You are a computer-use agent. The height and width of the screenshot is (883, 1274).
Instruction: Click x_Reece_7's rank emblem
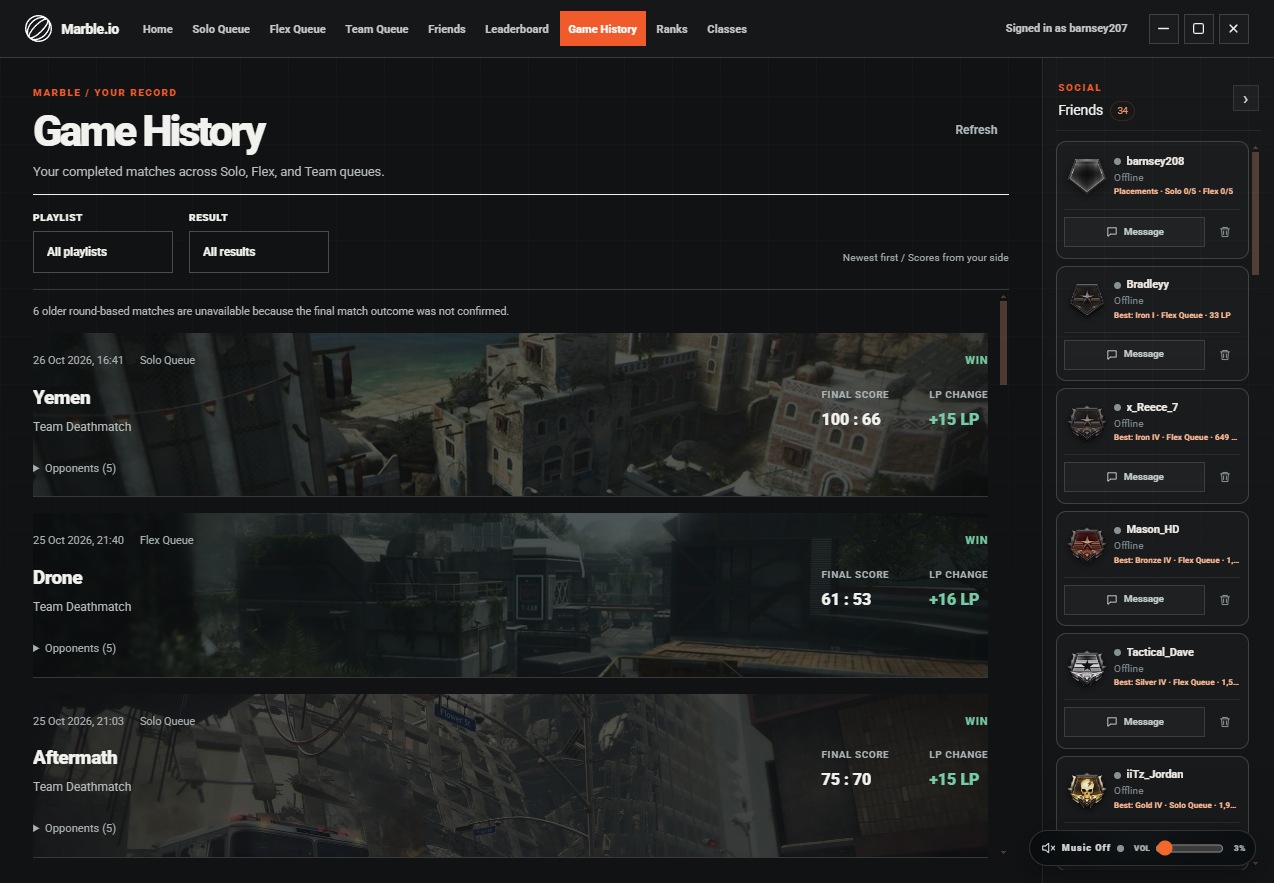[x=1085, y=422]
